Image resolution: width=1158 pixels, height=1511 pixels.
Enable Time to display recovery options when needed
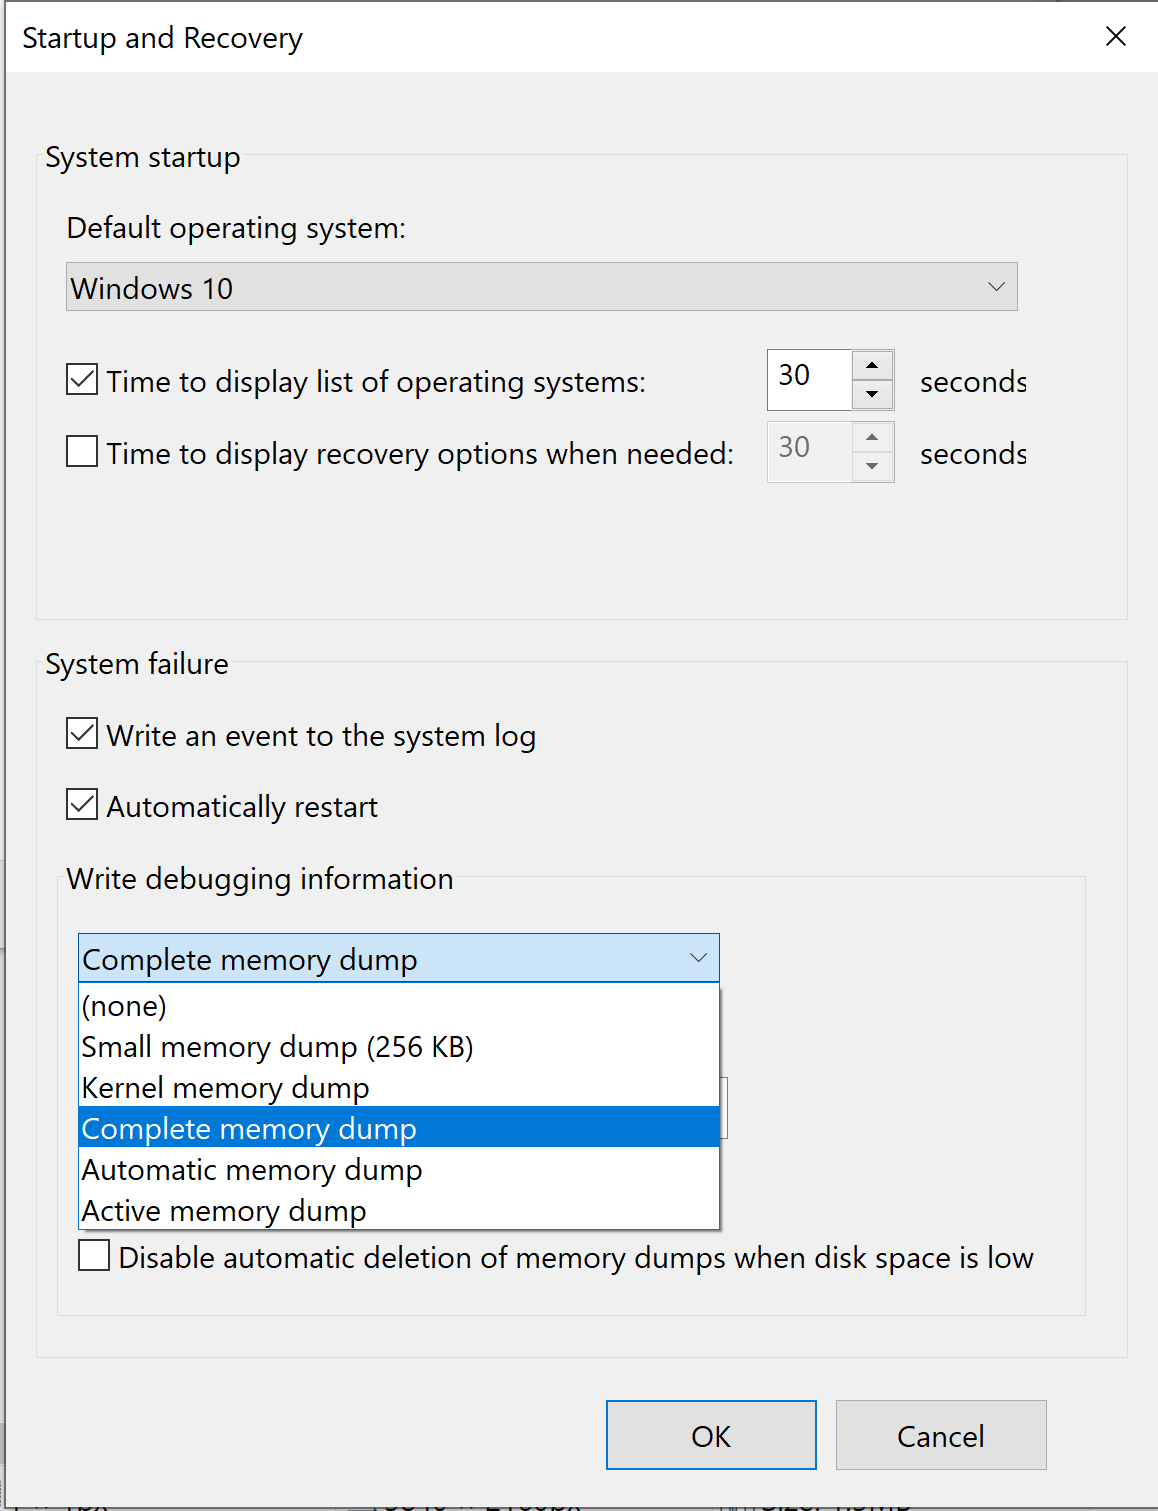coord(81,452)
